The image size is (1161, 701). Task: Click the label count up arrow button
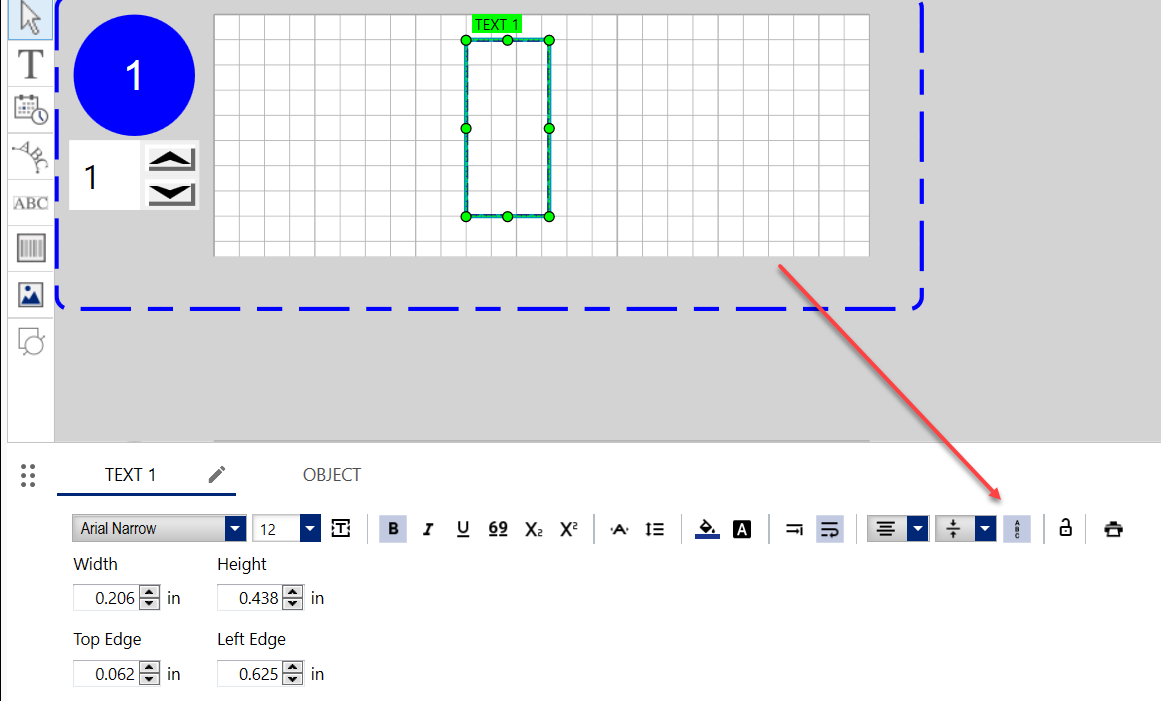coord(172,160)
